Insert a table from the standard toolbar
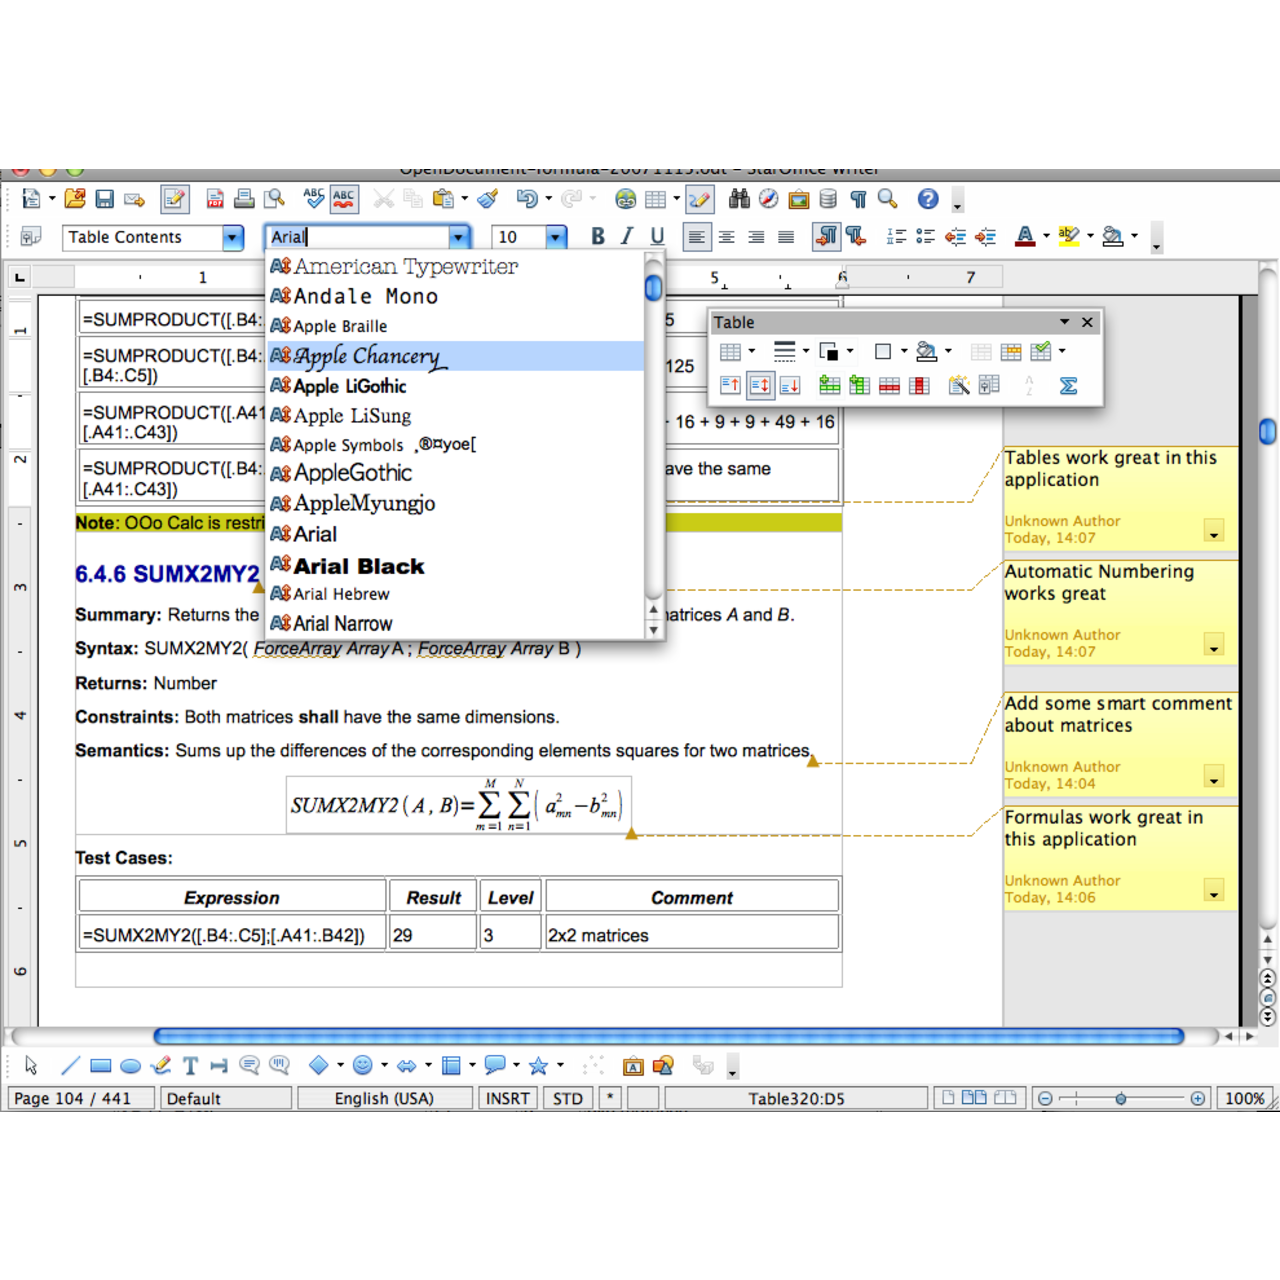 point(655,199)
